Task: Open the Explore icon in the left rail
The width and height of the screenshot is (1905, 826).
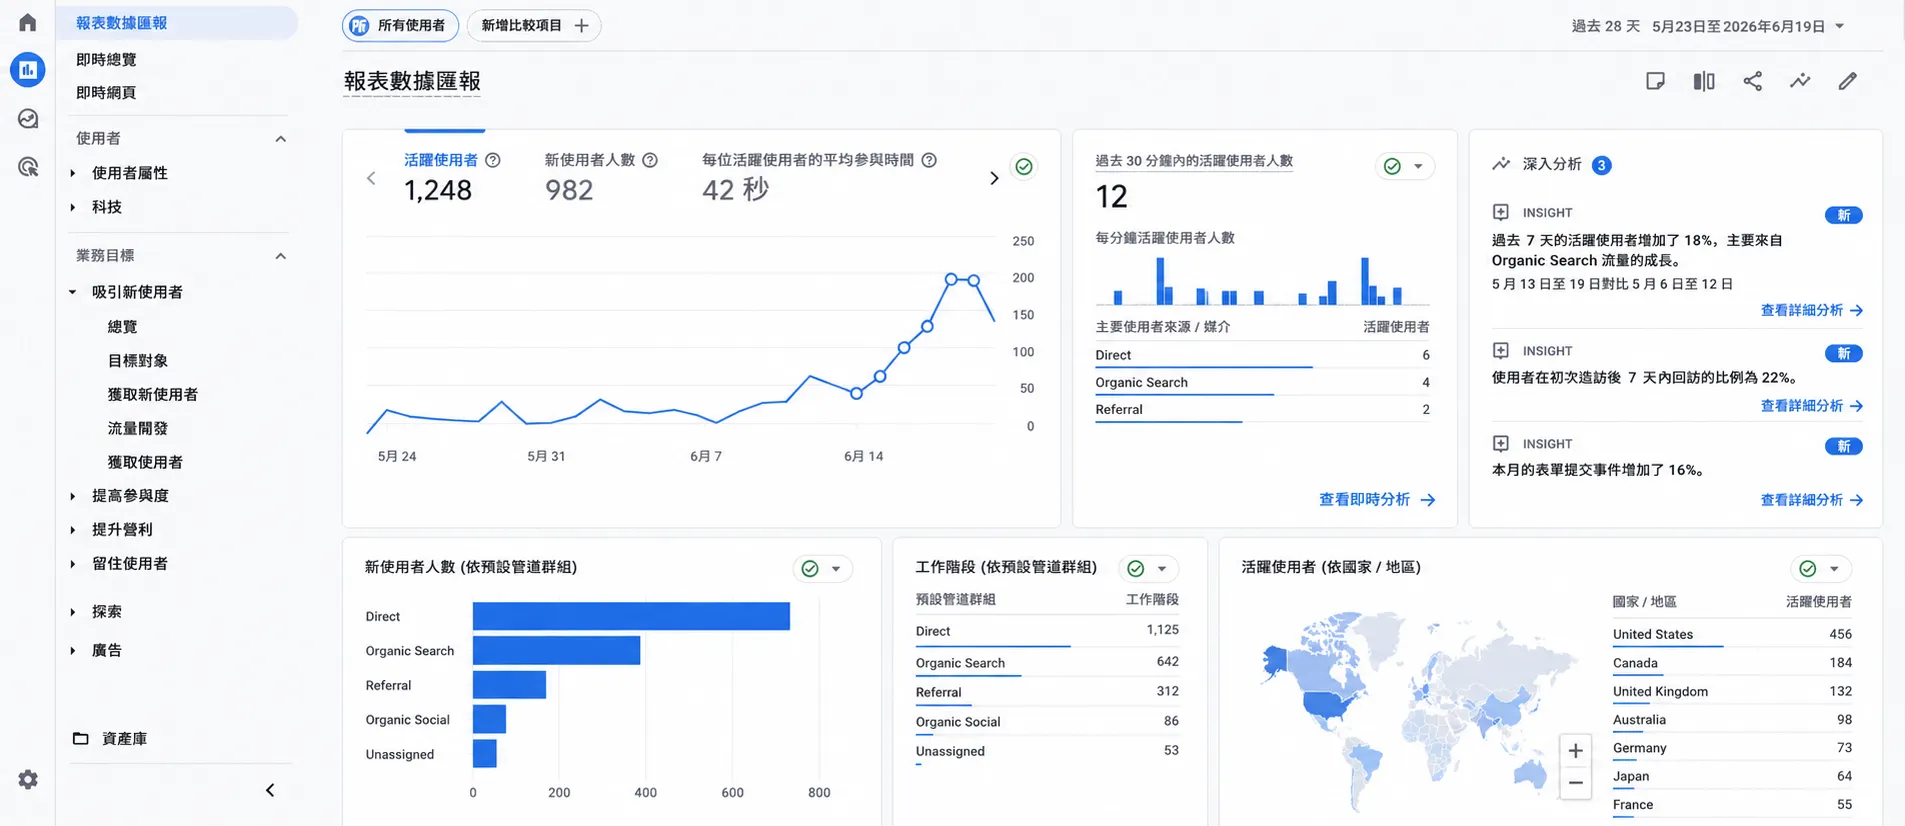Action: [28, 119]
